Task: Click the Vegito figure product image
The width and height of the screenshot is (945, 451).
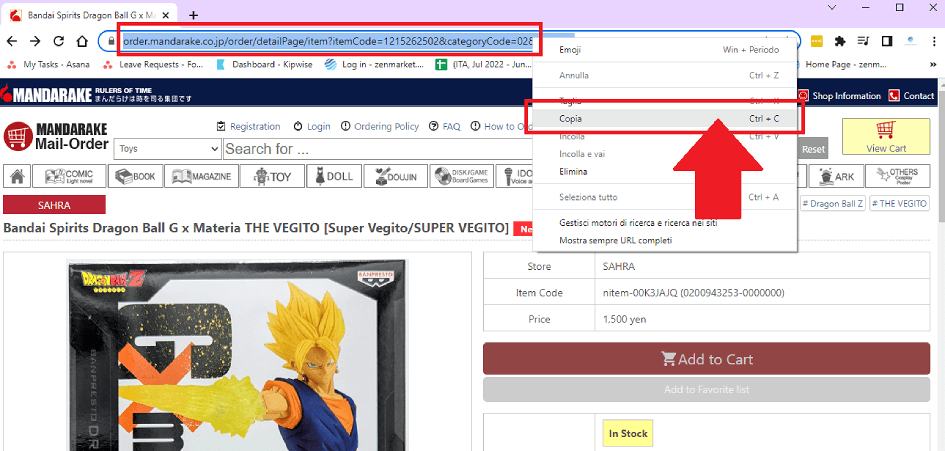Action: (x=237, y=355)
